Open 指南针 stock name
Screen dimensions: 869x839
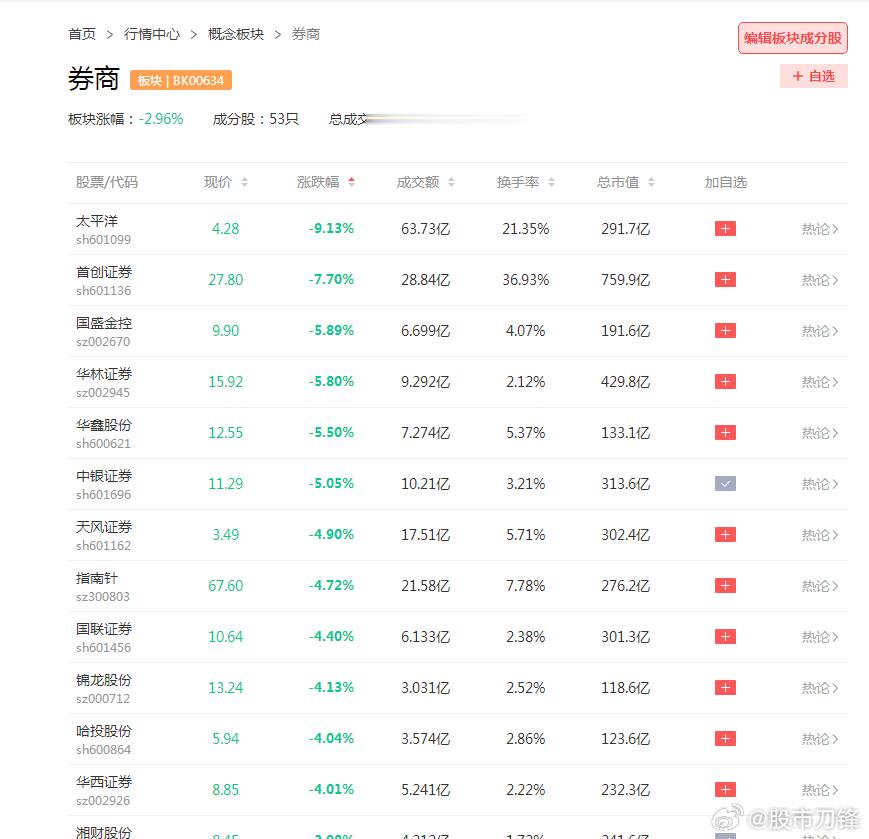click(x=97, y=577)
